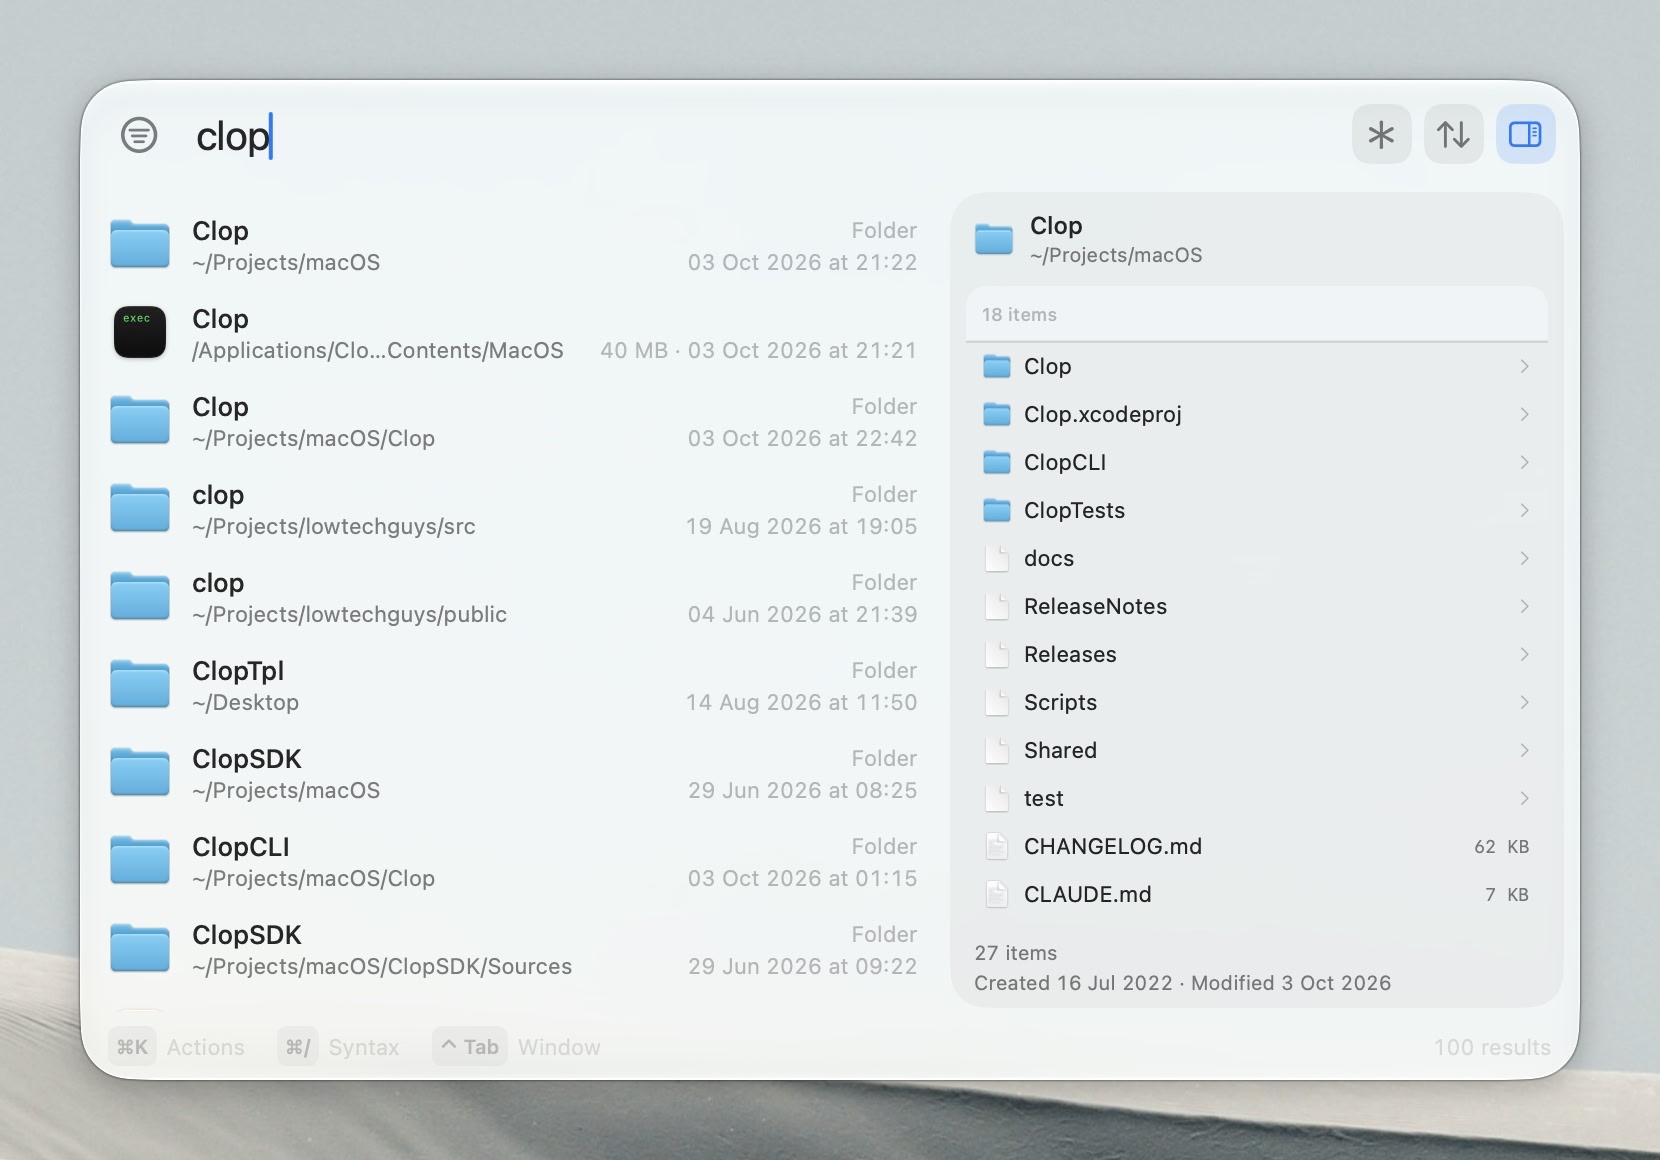Expand the ClopCLI chevron in preview
Image resolution: width=1660 pixels, height=1160 pixels.
[1524, 462]
